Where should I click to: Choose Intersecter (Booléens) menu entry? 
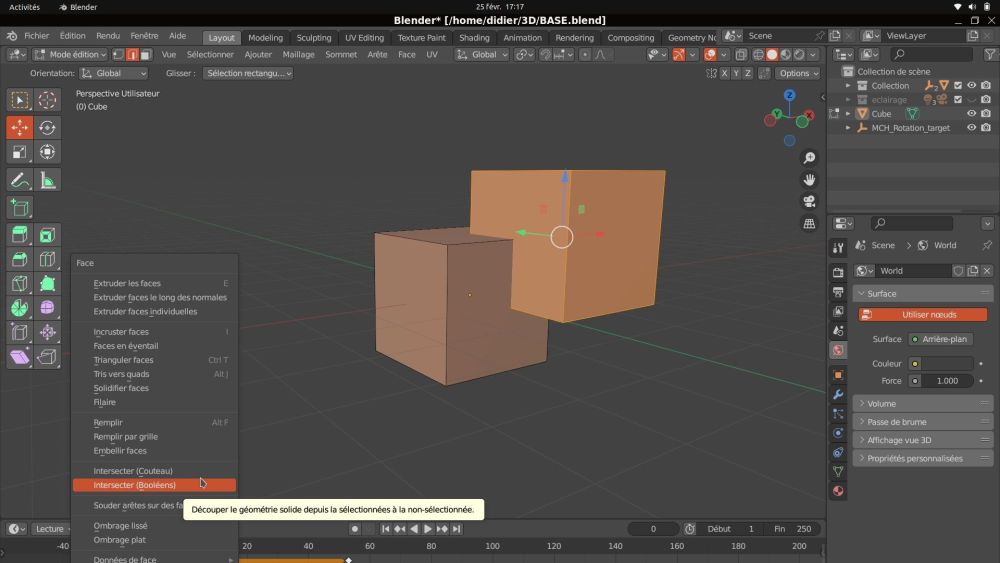pyautogui.click(x=154, y=485)
